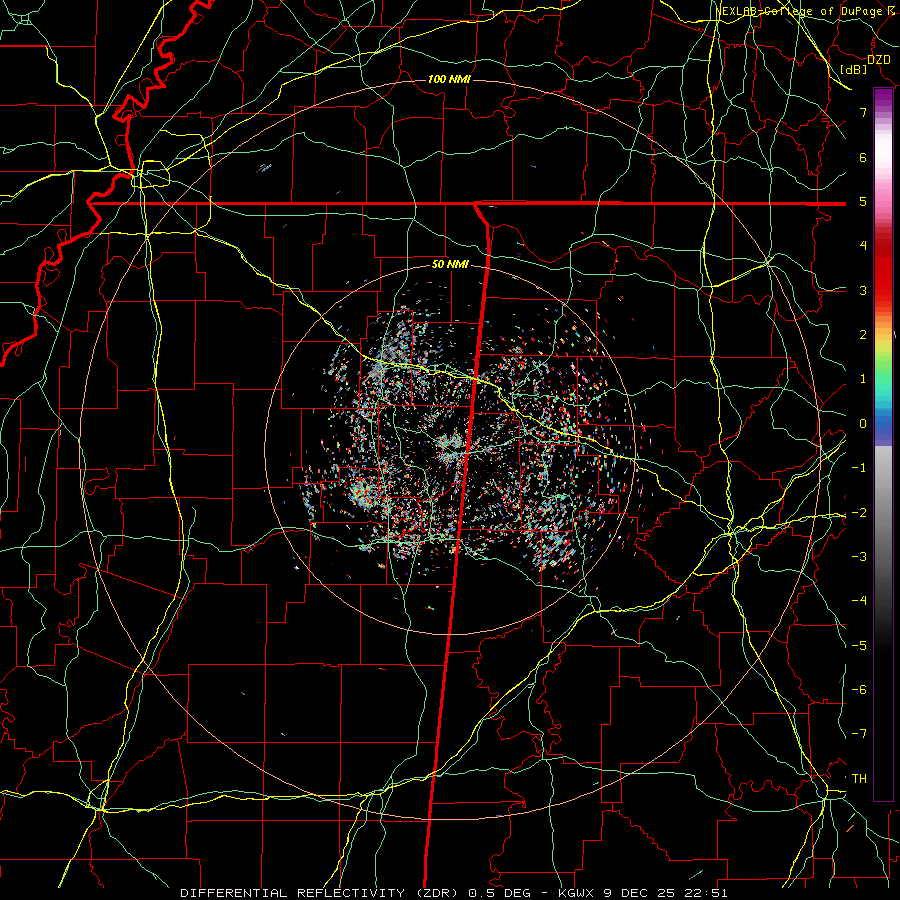Click the ZDR color scale bar
Image resolution: width=900 pixels, height=900 pixels.
point(883,444)
